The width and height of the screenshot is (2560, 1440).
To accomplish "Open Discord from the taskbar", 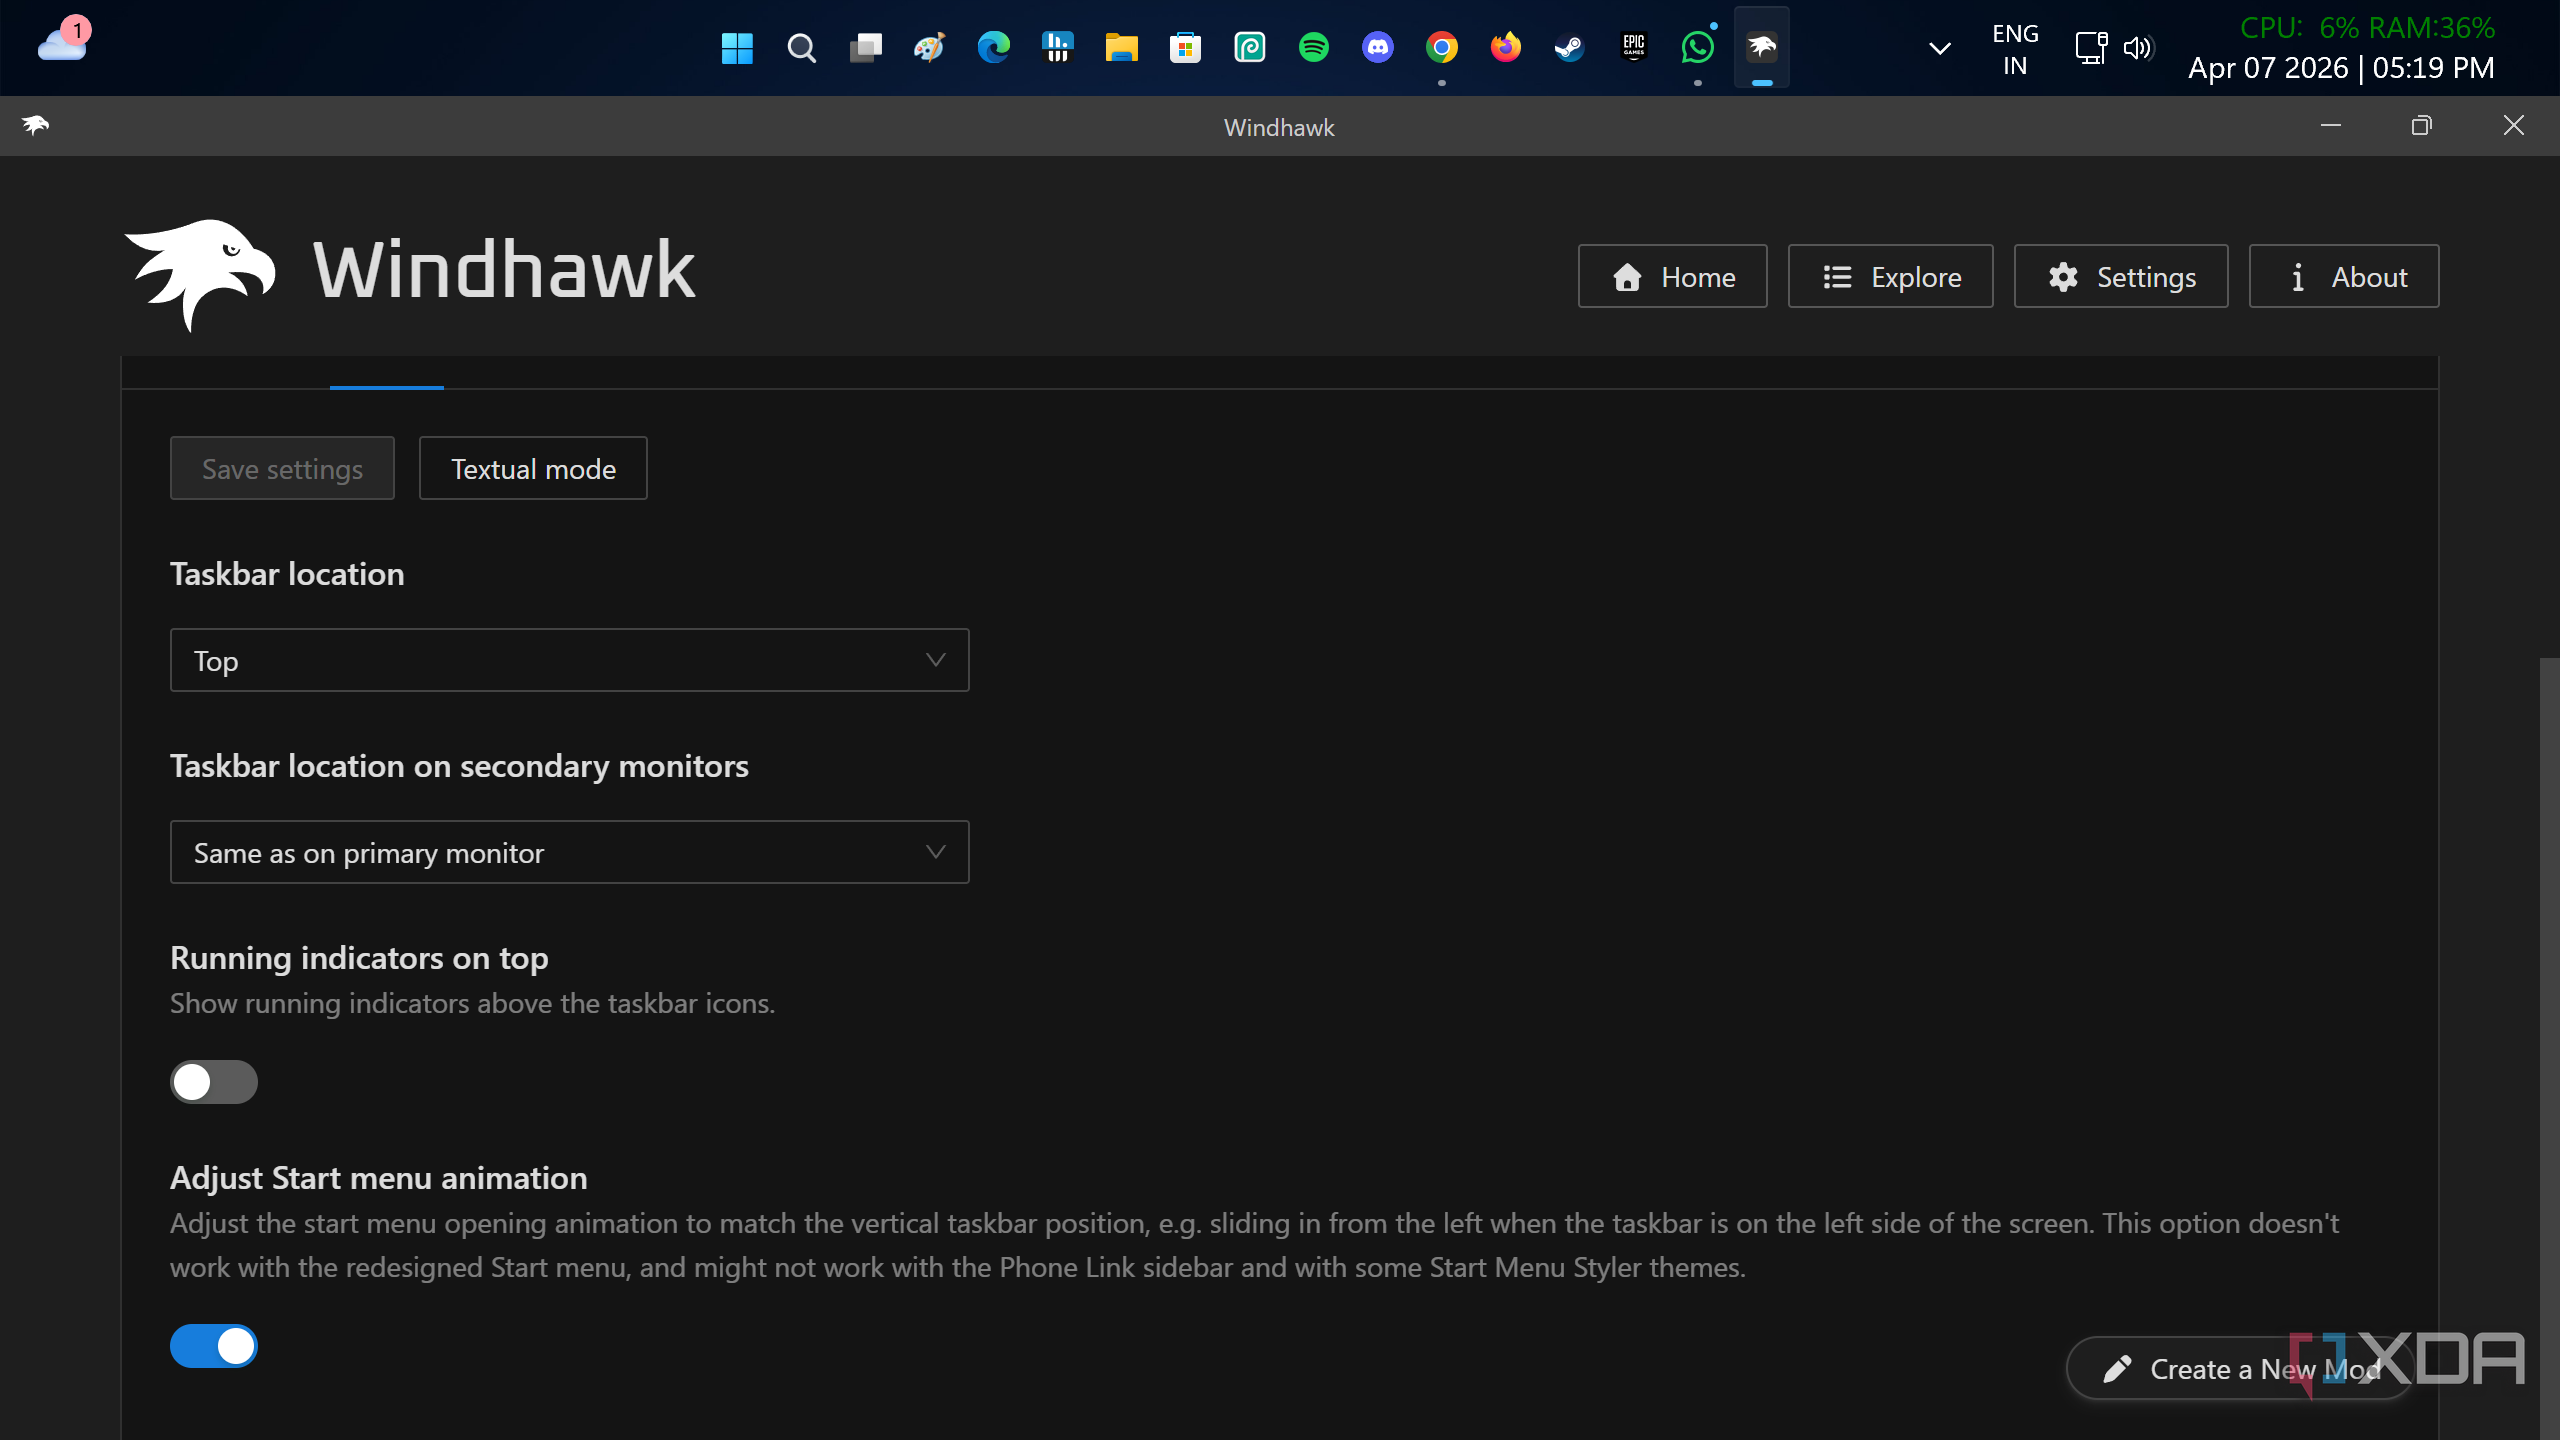I will pyautogui.click(x=1377, y=48).
